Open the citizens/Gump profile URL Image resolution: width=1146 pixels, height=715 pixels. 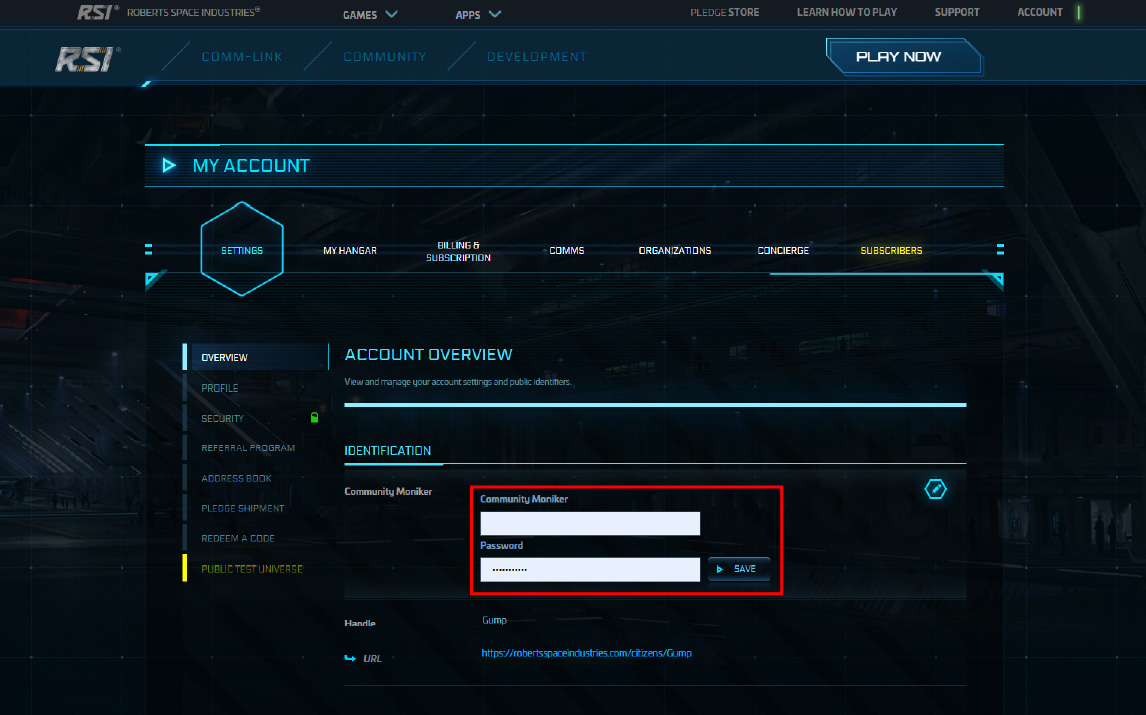point(586,653)
